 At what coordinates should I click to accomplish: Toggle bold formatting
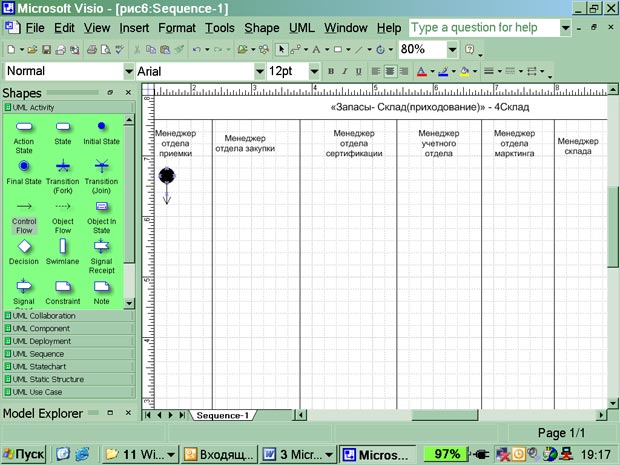coord(331,72)
